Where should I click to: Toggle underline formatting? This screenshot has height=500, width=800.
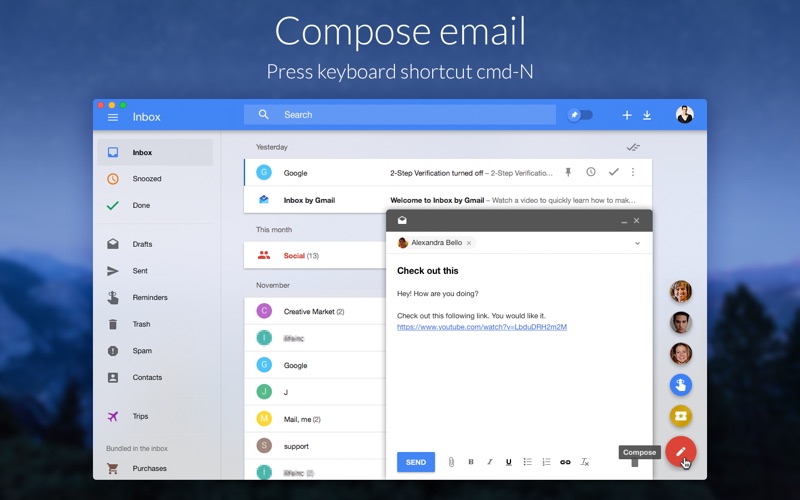508,462
